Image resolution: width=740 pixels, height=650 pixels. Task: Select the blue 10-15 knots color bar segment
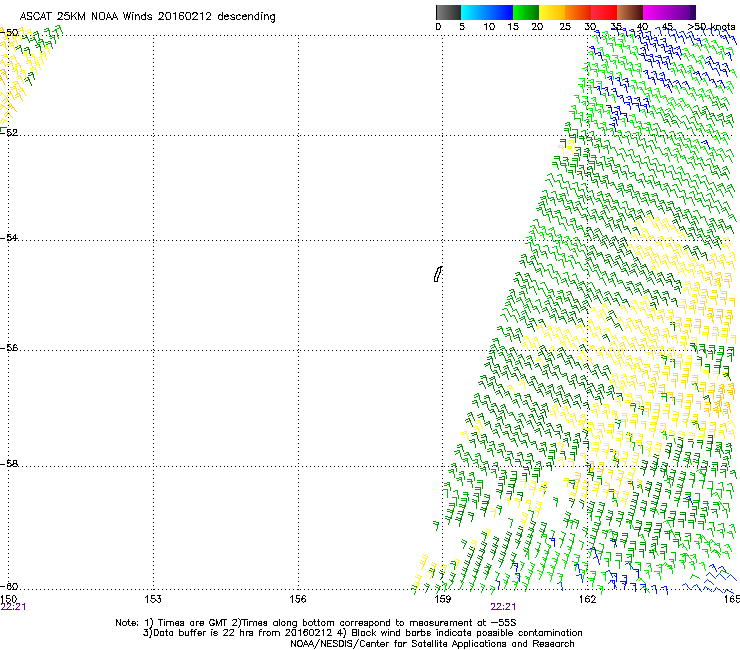click(x=500, y=12)
